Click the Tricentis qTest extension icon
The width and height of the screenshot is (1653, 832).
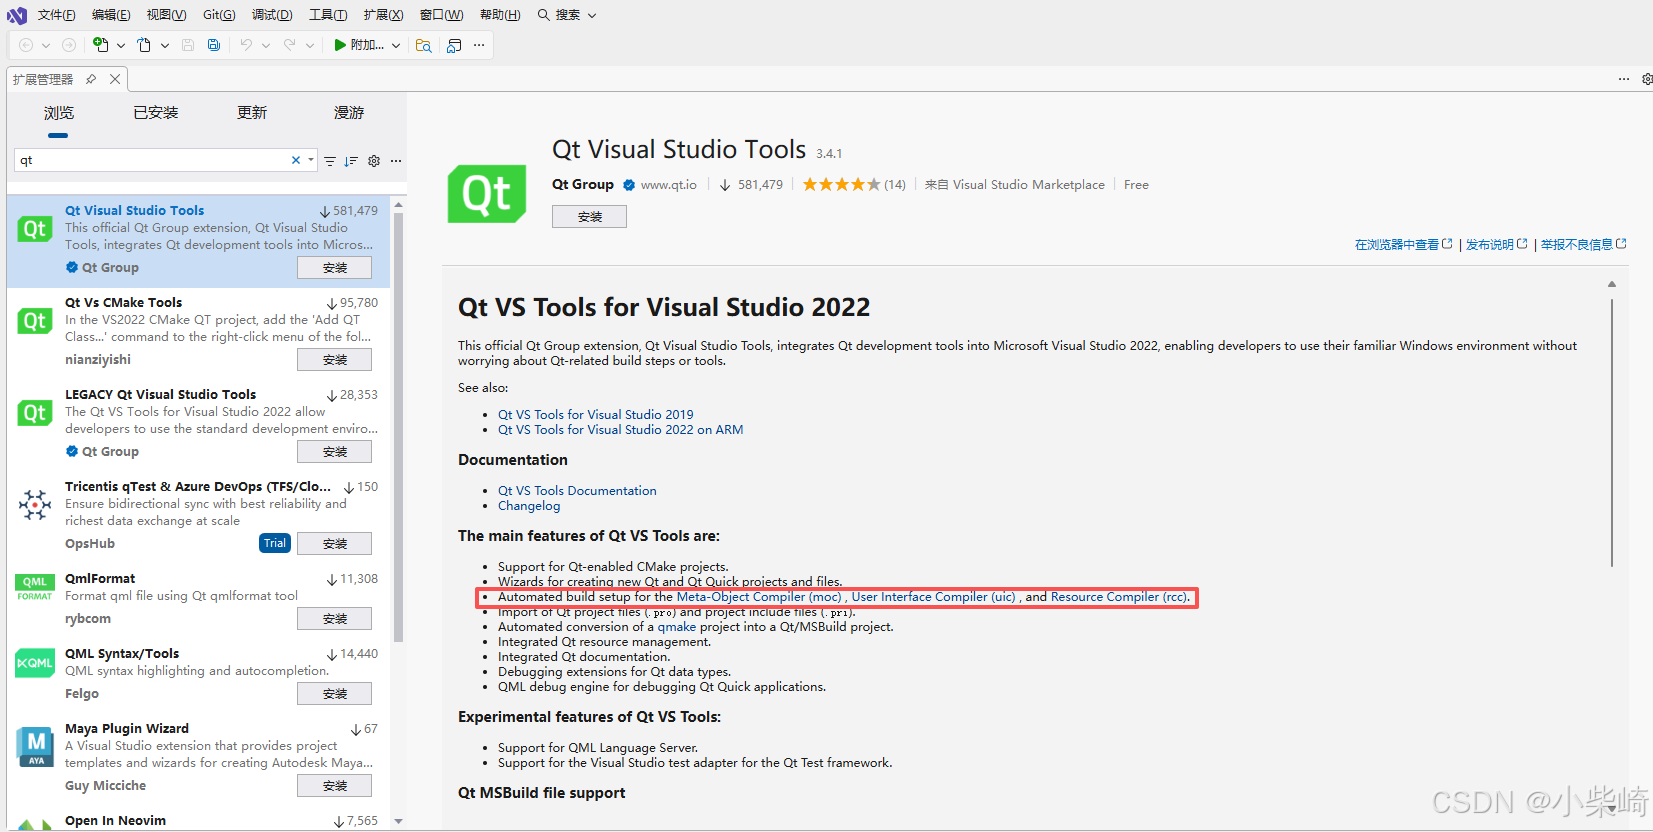(35, 505)
